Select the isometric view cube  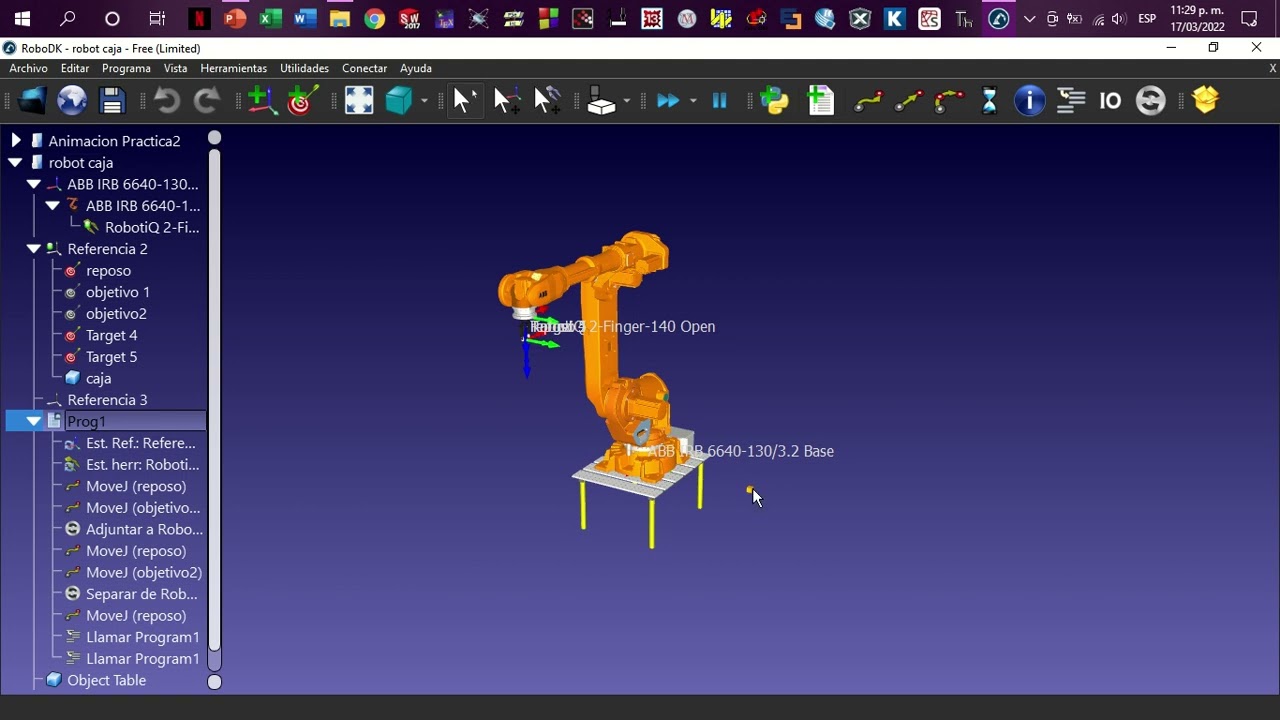click(x=399, y=100)
